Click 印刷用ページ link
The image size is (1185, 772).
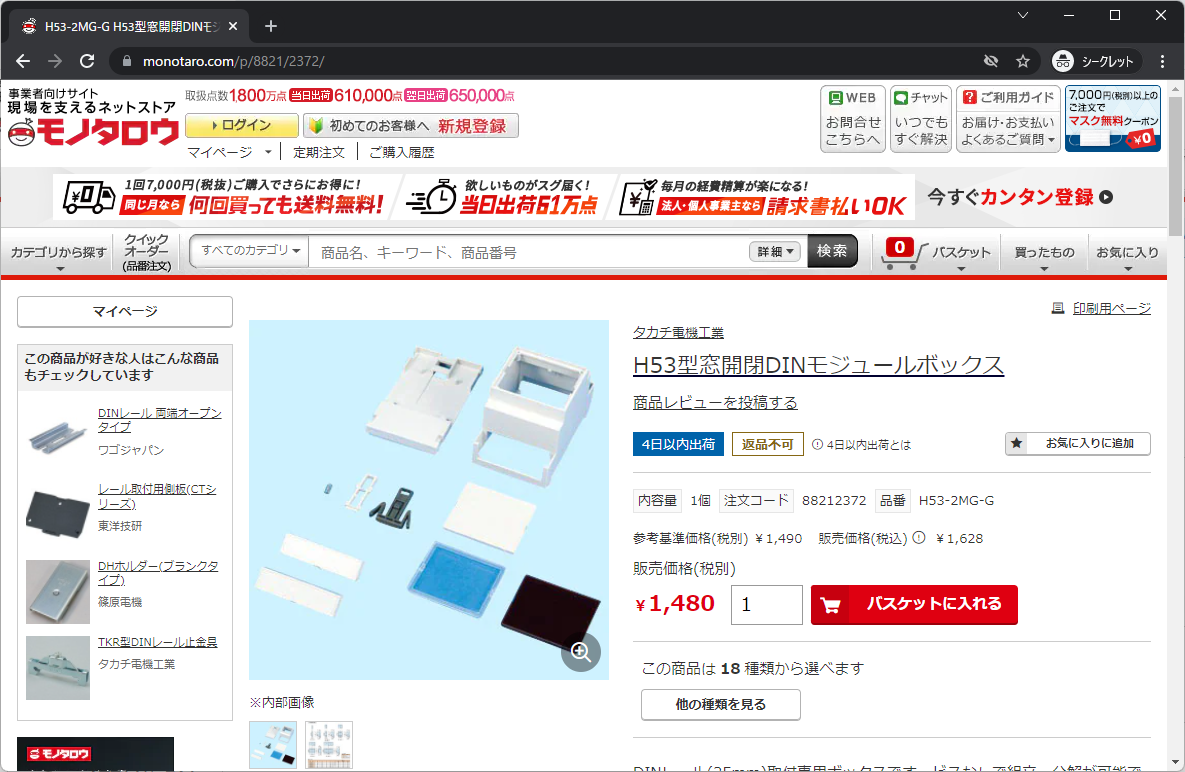click(x=1112, y=308)
